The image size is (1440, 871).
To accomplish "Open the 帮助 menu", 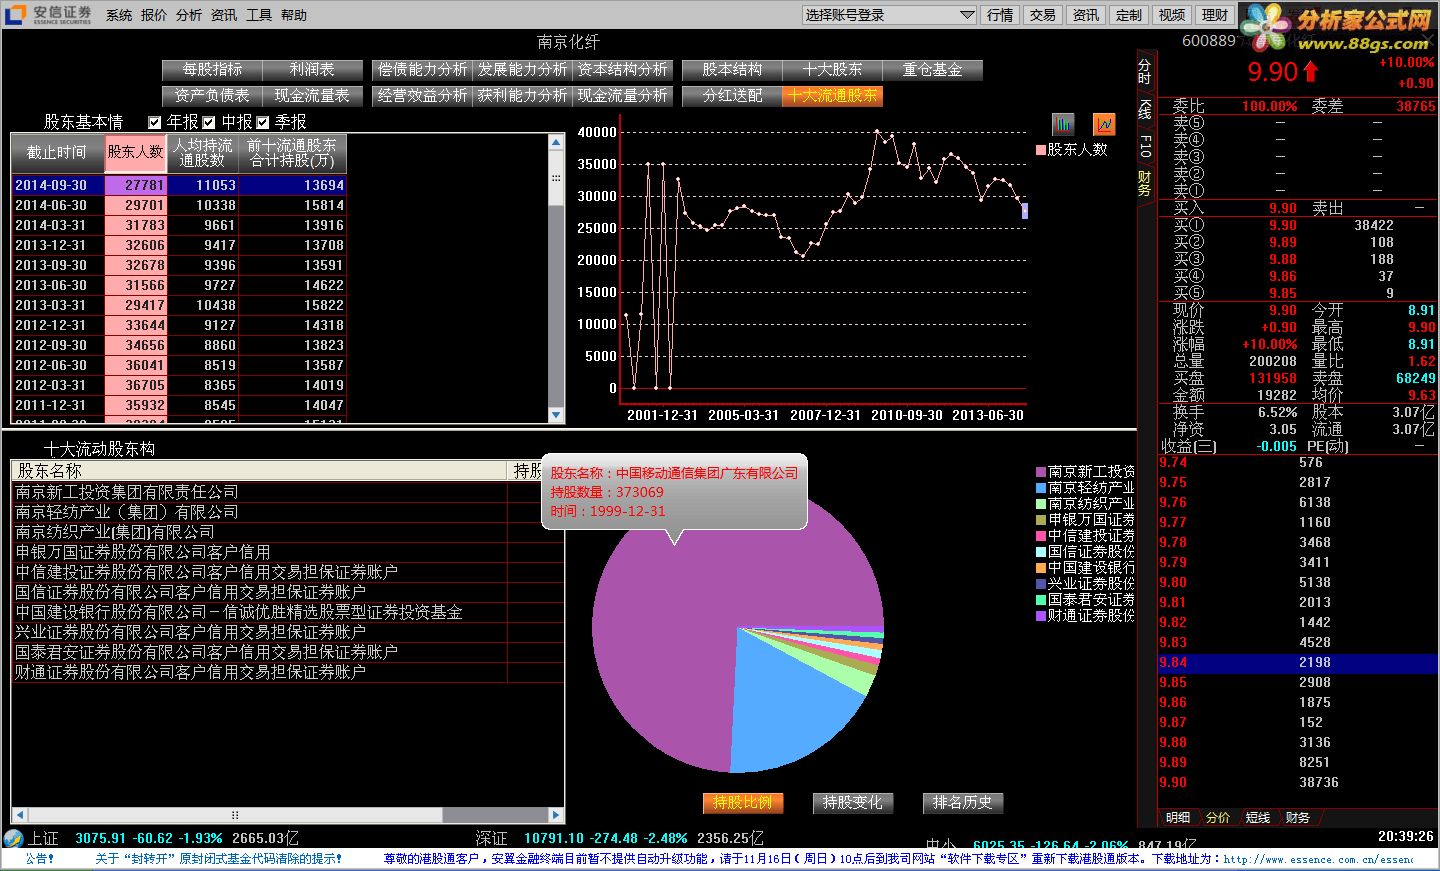I will pyautogui.click(x=294, y=15).
